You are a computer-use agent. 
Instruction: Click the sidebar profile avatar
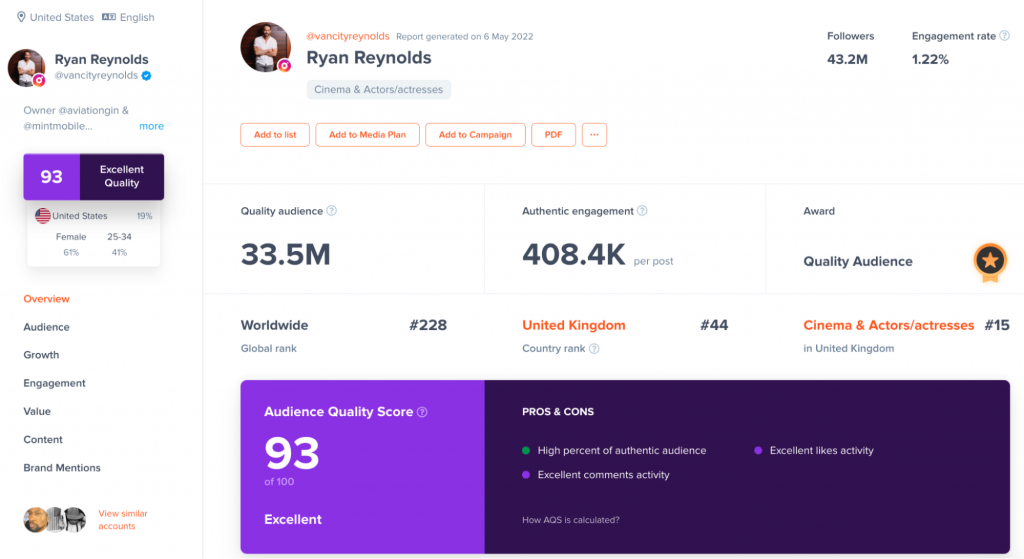pos(26,67)
